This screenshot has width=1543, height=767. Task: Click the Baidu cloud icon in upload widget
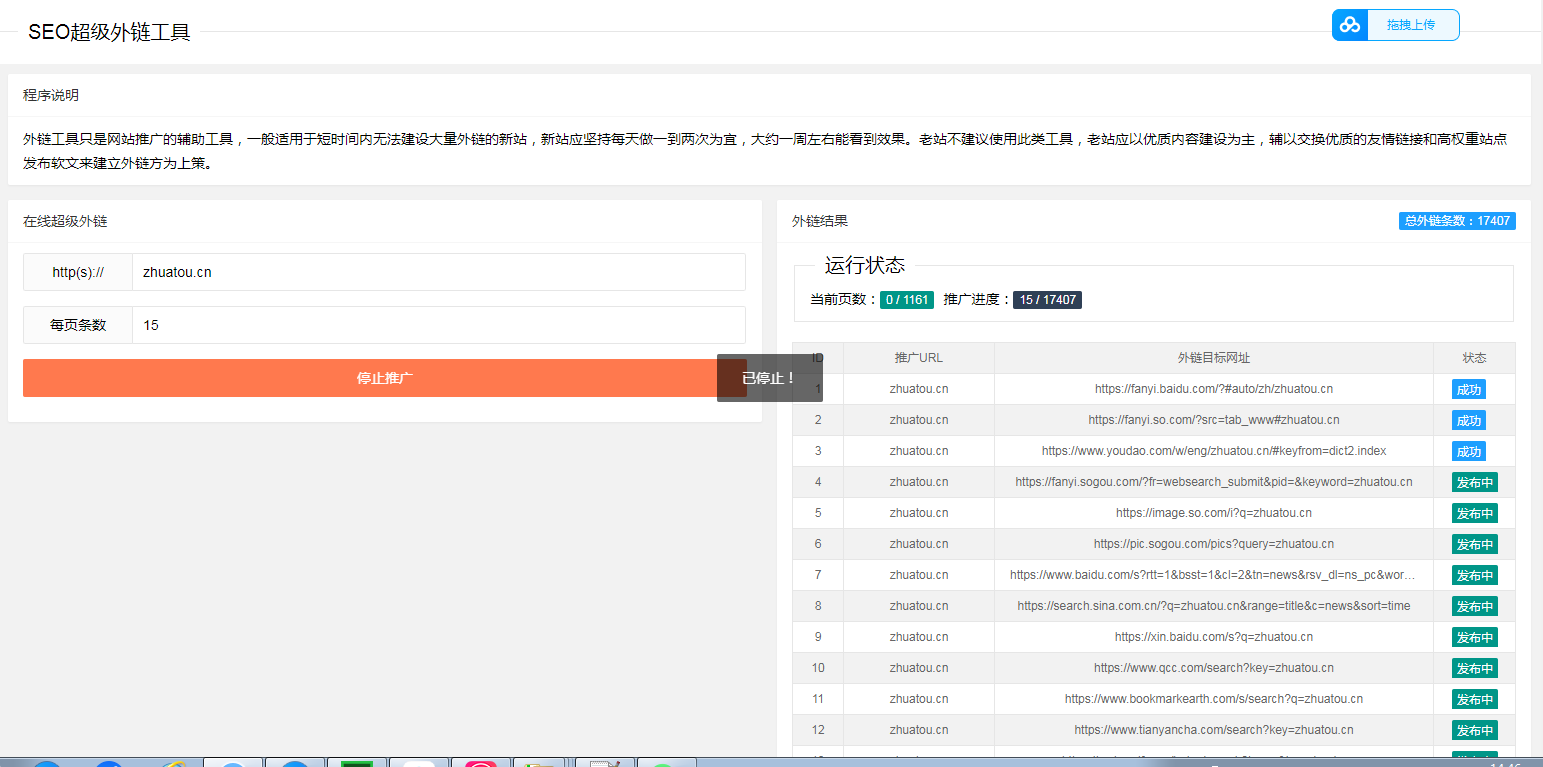[x=1350, y=25]
